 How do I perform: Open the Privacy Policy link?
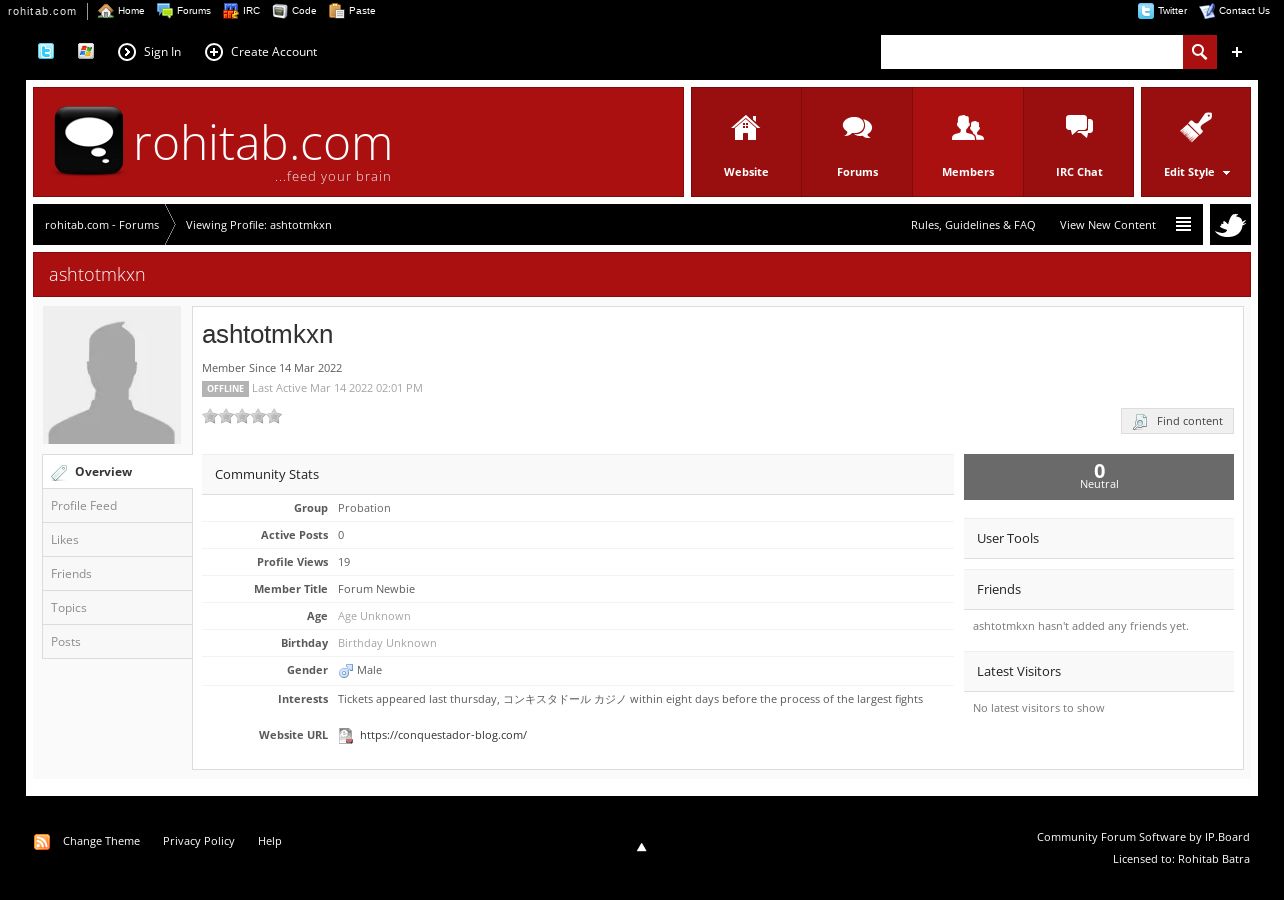tap(199, 841)
